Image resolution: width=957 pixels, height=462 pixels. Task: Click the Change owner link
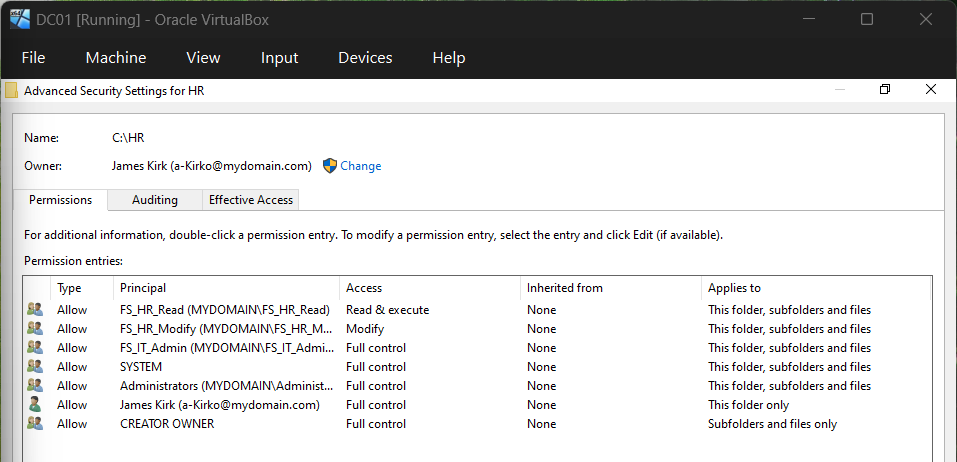tap(360, 166)
